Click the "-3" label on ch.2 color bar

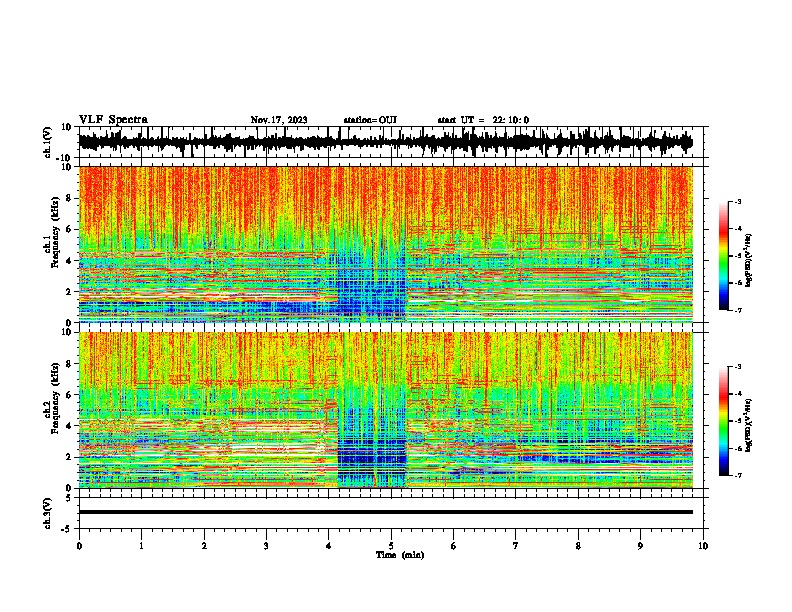[738, 367]
